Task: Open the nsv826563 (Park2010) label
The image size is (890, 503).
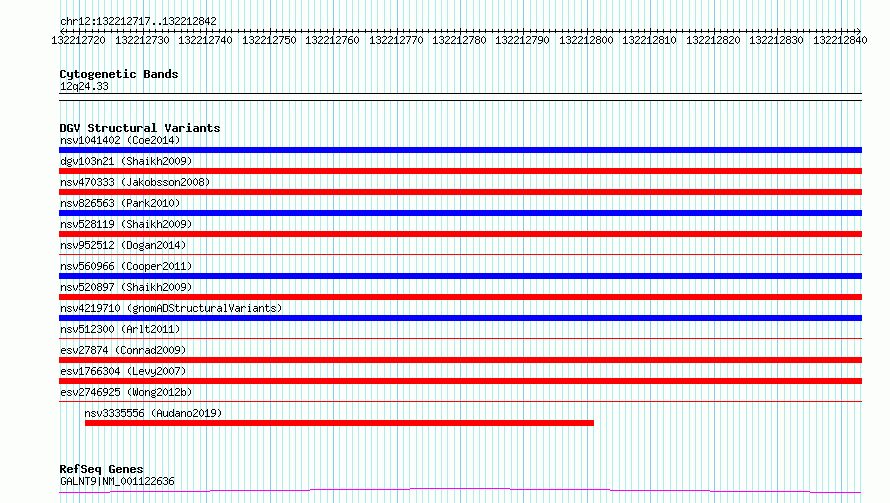Action: click(x=120, y=203)
